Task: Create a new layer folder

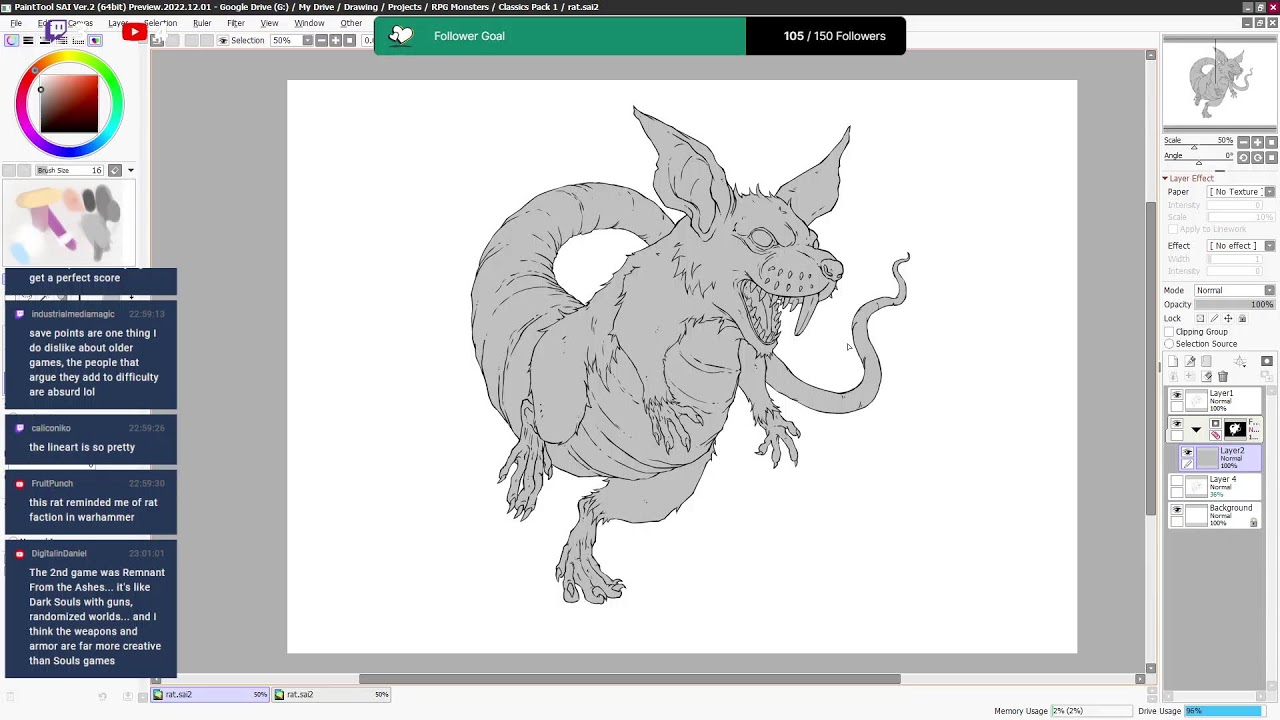Action: tap(1206, 361)
